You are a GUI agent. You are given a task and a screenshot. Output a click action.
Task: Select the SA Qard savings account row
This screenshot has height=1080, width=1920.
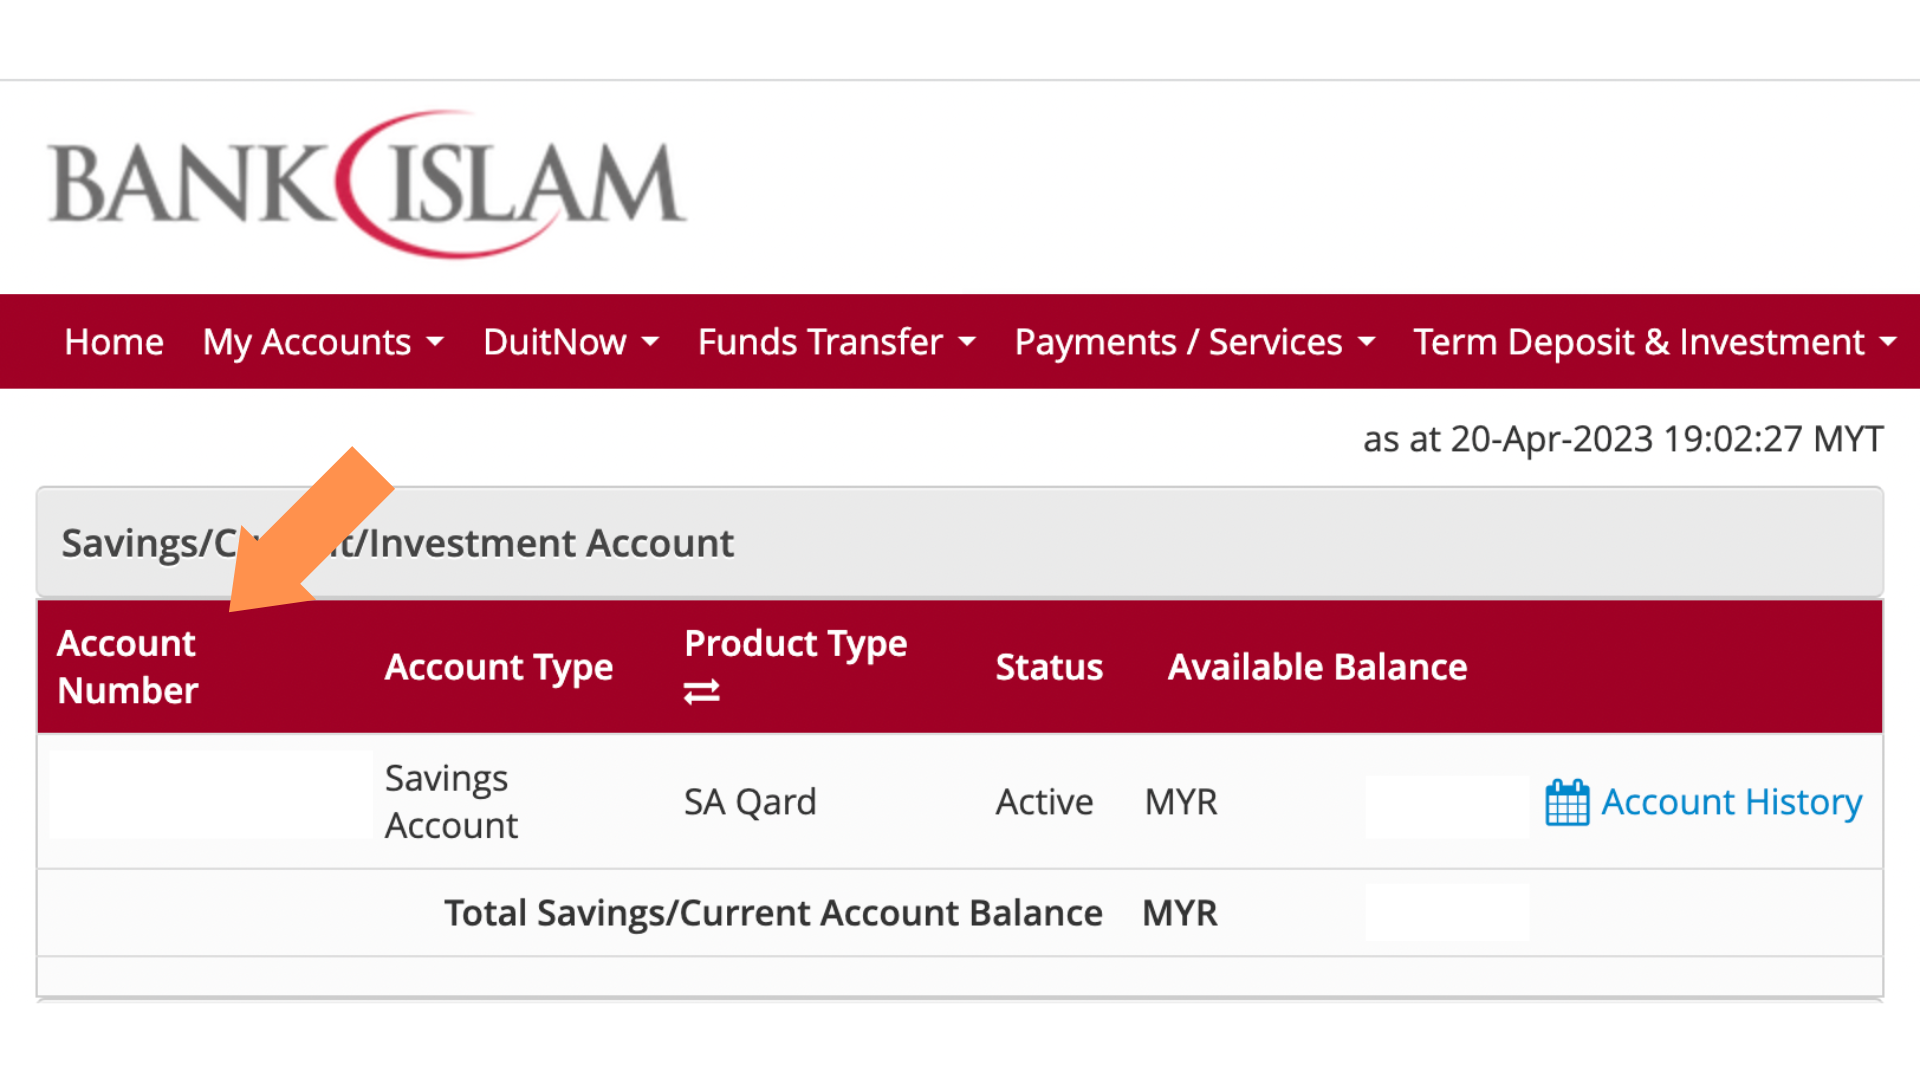pos(750,801)
